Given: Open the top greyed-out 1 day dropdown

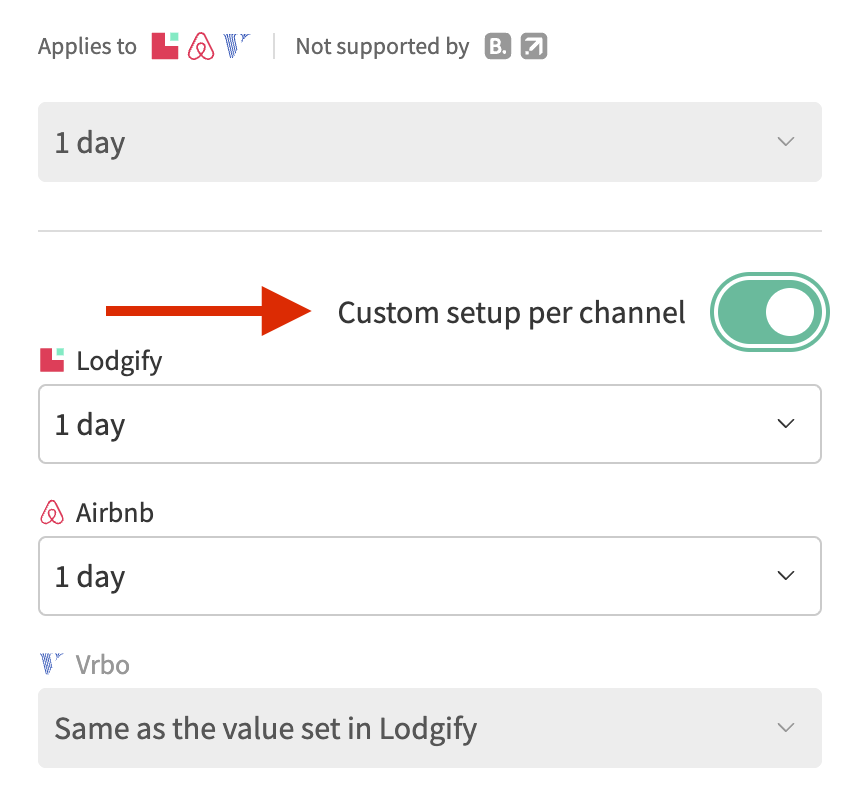Looking at the screenshot, I should (x=430, y=142).
